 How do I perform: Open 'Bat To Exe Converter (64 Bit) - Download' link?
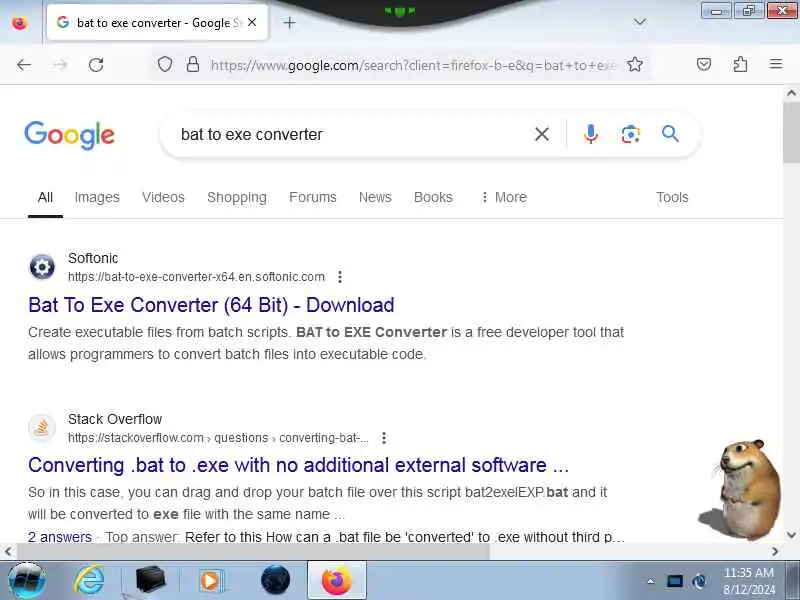click(x=211, y=305)
